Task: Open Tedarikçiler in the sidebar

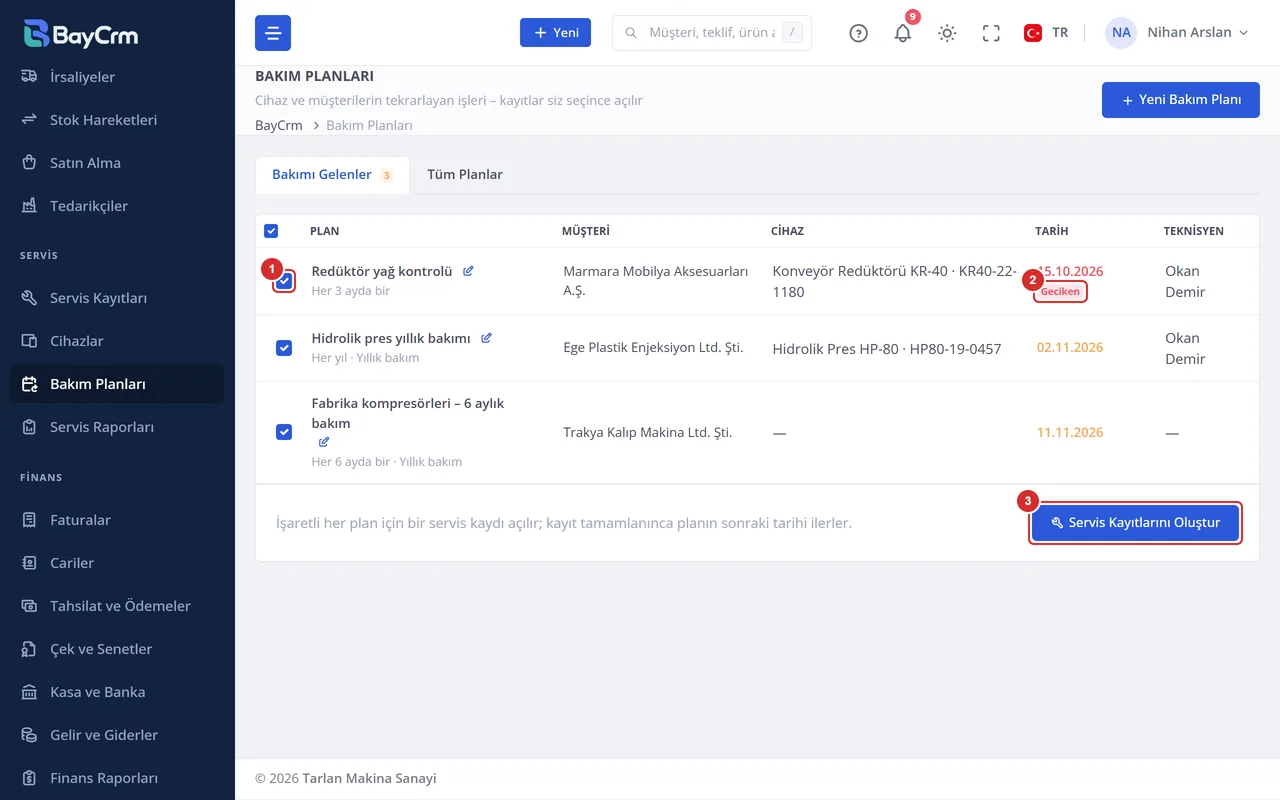Action: [117, 206]
